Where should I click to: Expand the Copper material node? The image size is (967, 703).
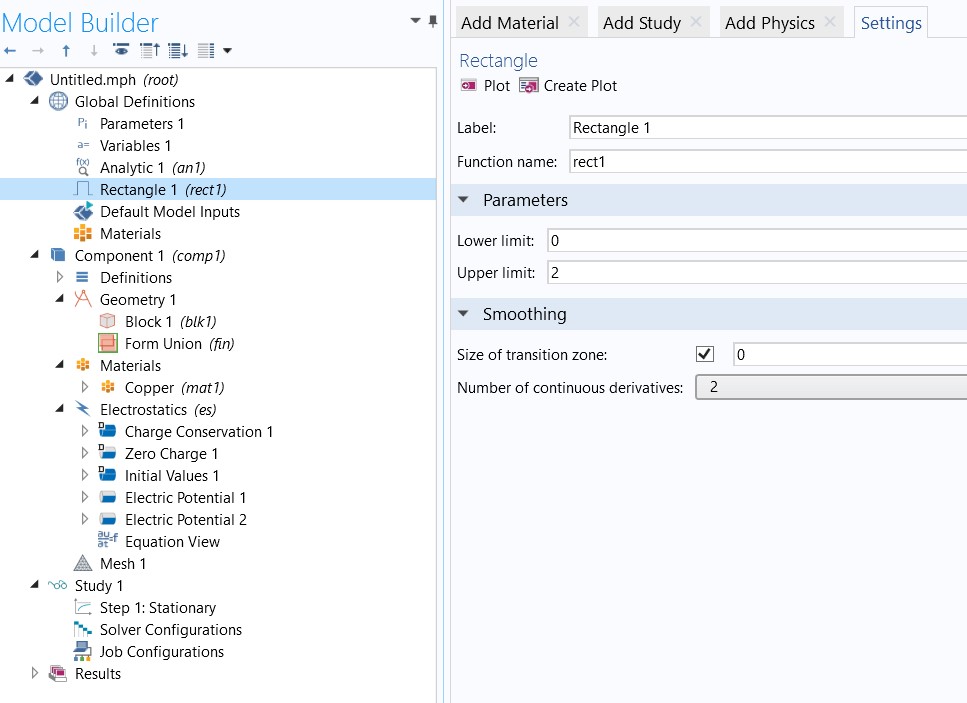85,388
